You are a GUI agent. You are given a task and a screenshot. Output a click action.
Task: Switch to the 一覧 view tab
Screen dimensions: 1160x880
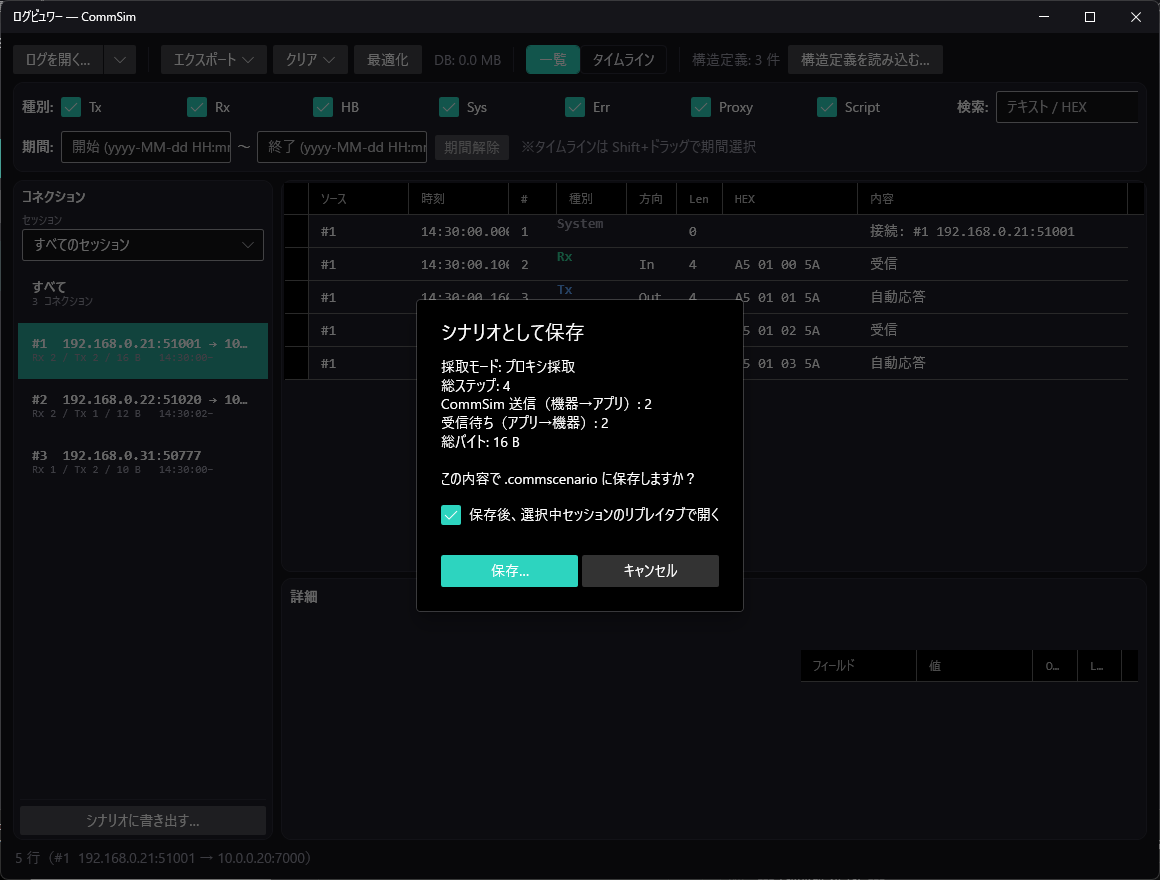point(553,60)
